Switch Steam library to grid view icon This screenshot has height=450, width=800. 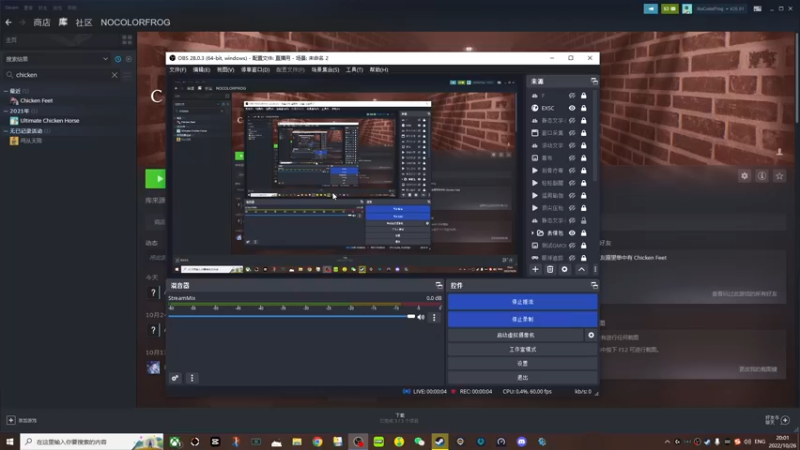[127, 40]
